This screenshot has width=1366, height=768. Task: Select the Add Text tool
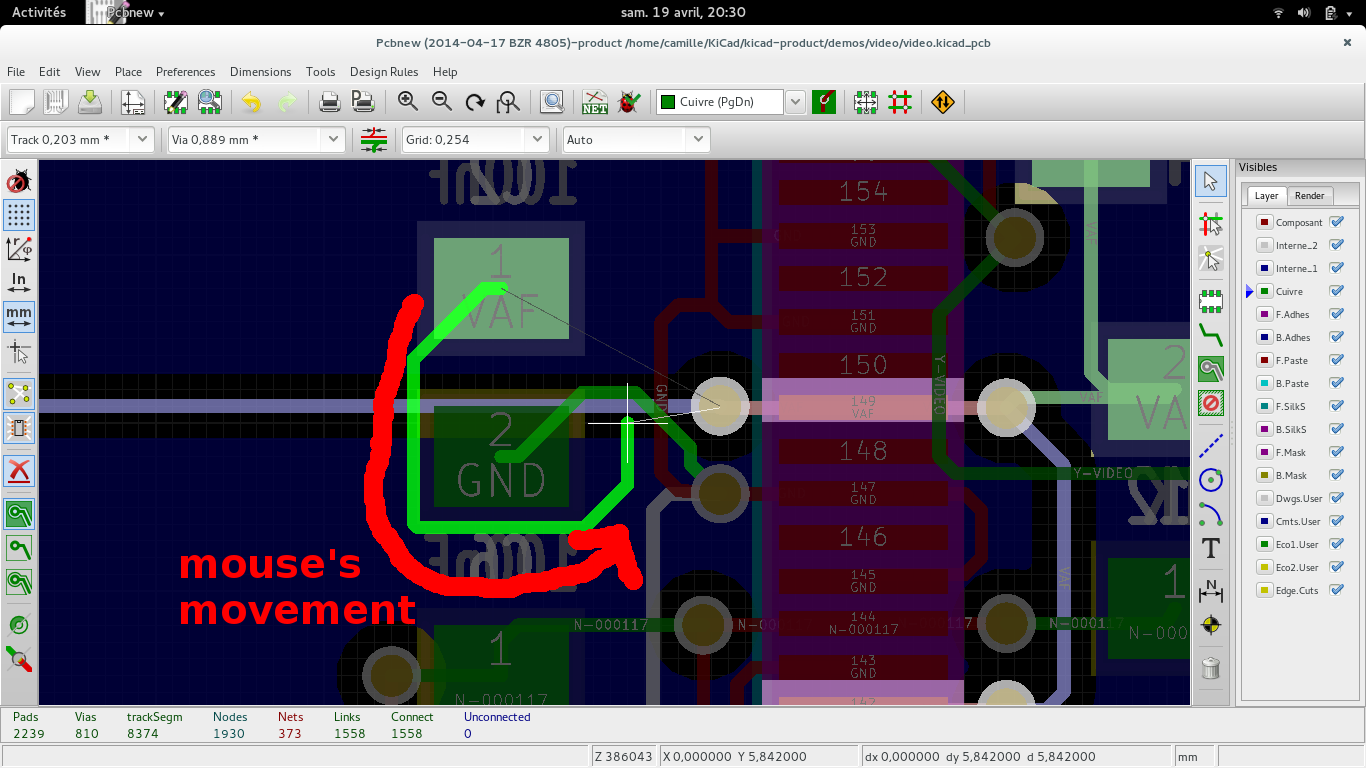1211,548
